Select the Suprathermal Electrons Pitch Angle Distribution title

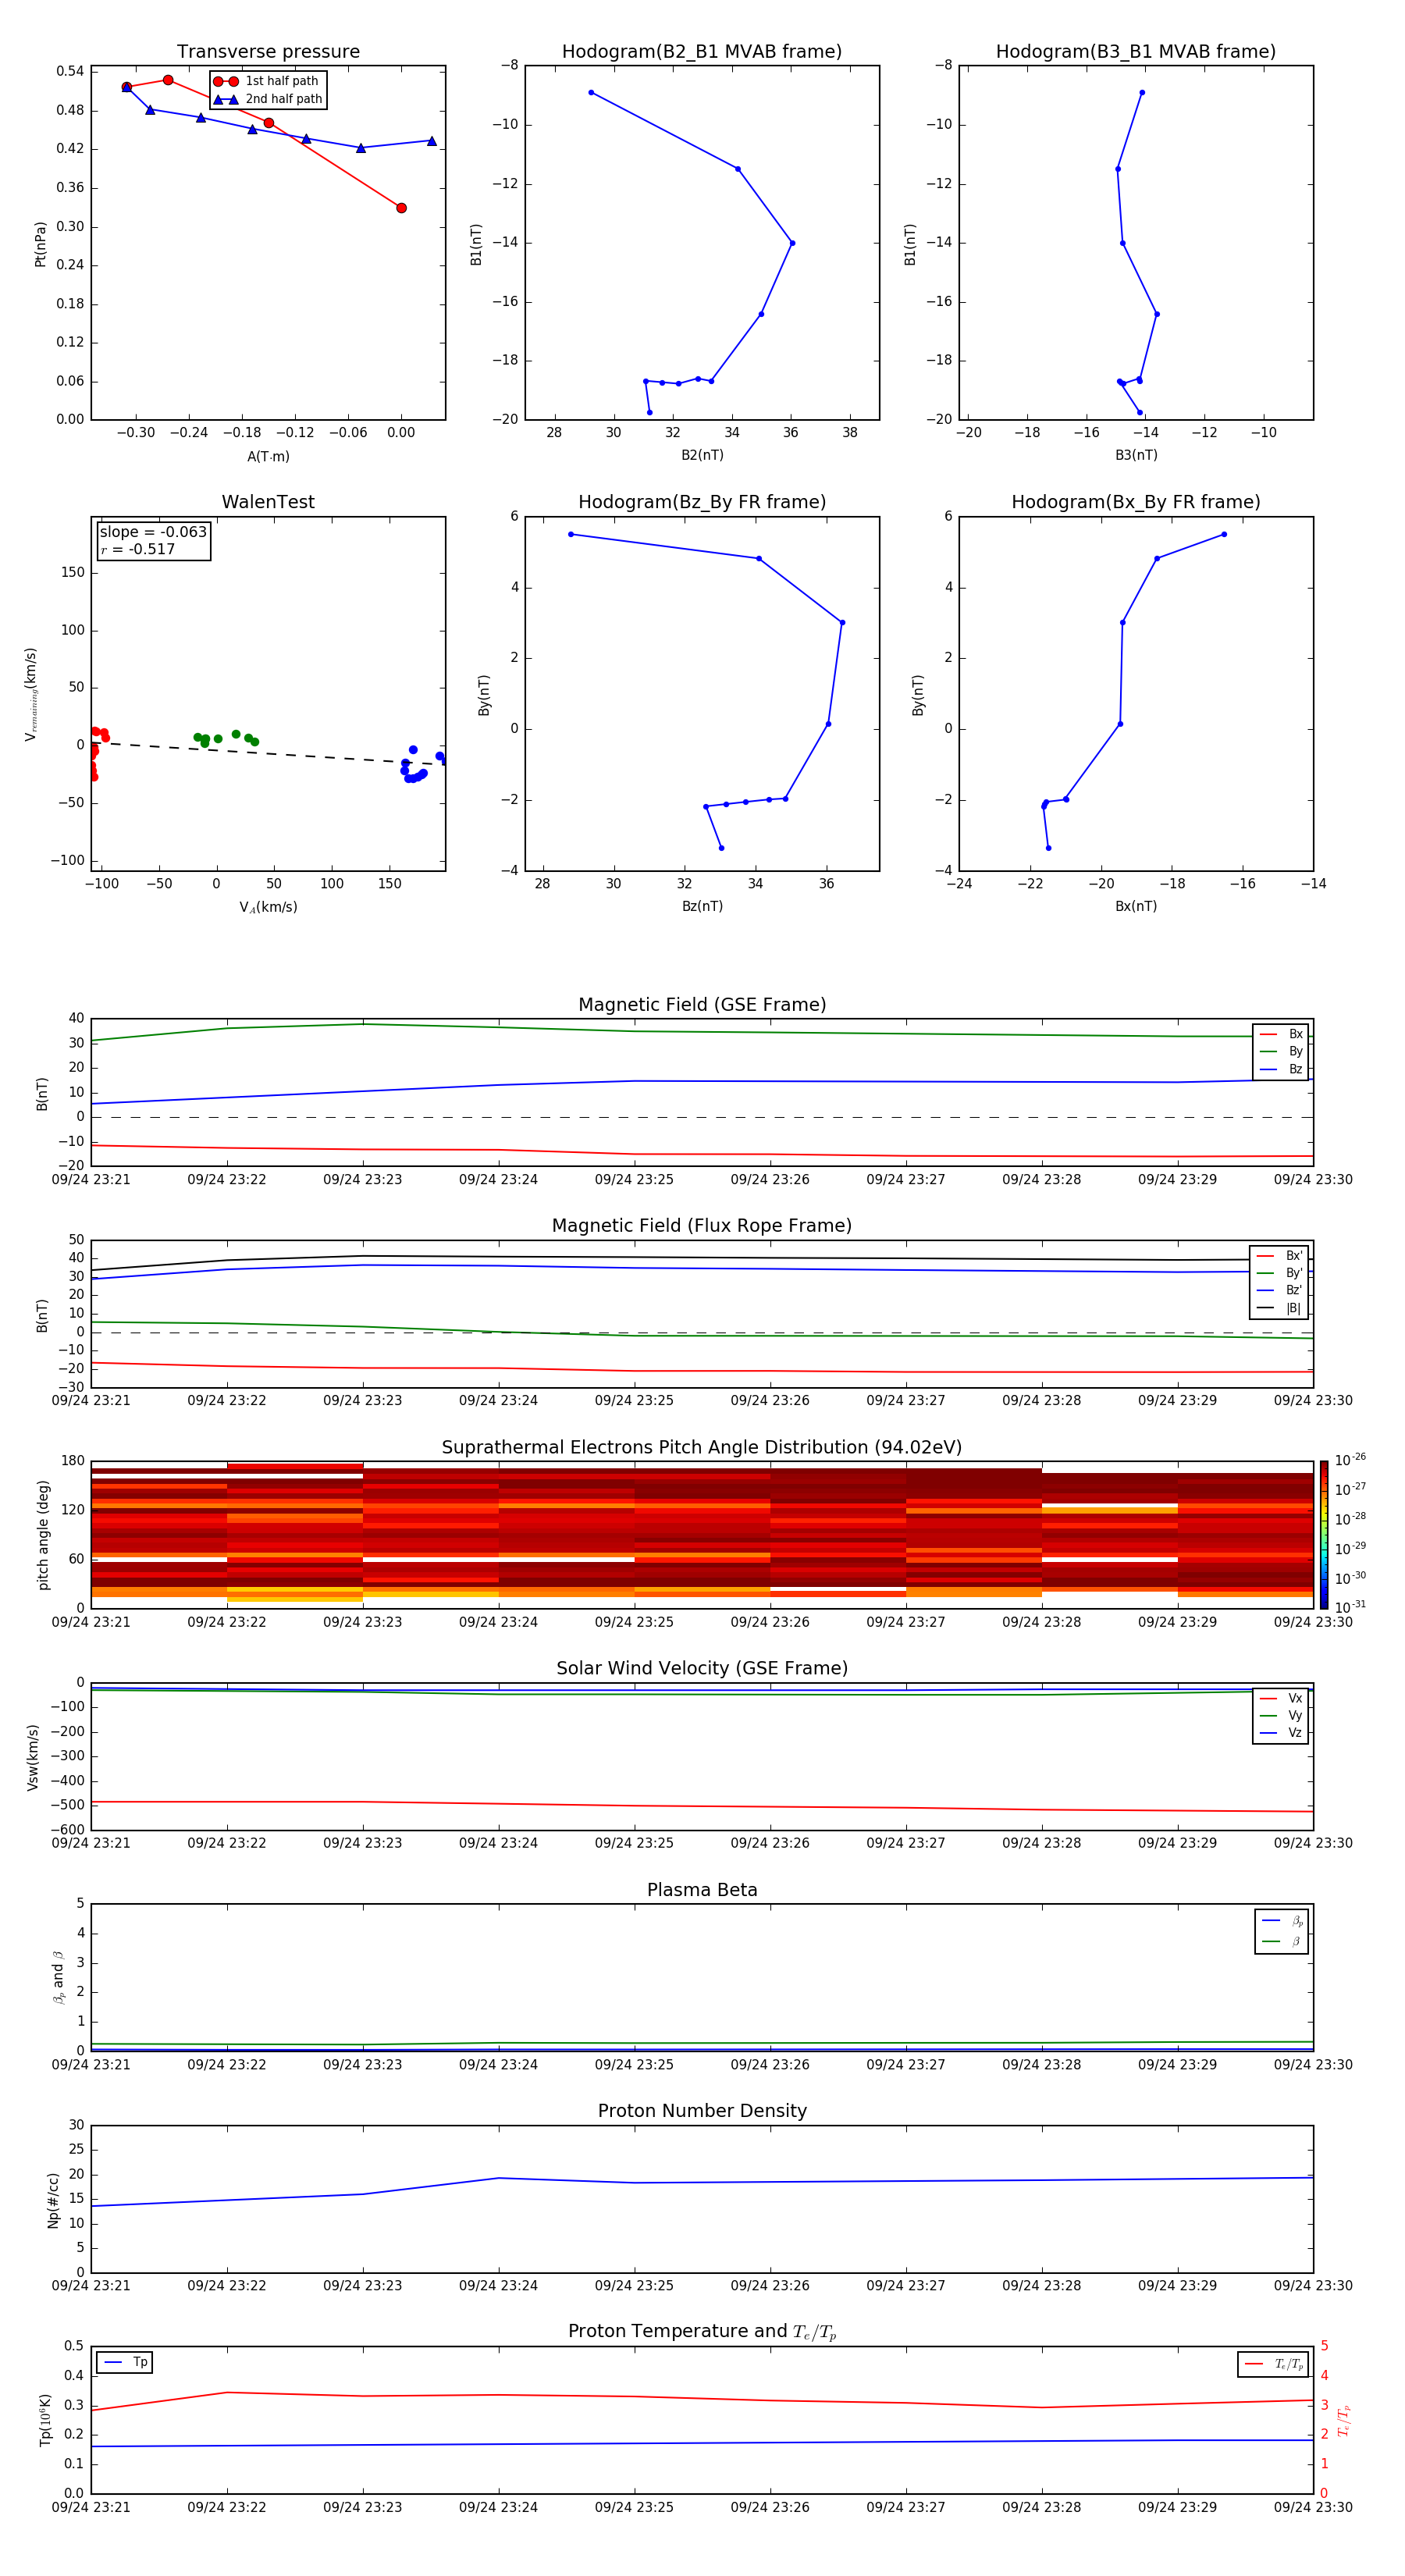(702, 1448)
